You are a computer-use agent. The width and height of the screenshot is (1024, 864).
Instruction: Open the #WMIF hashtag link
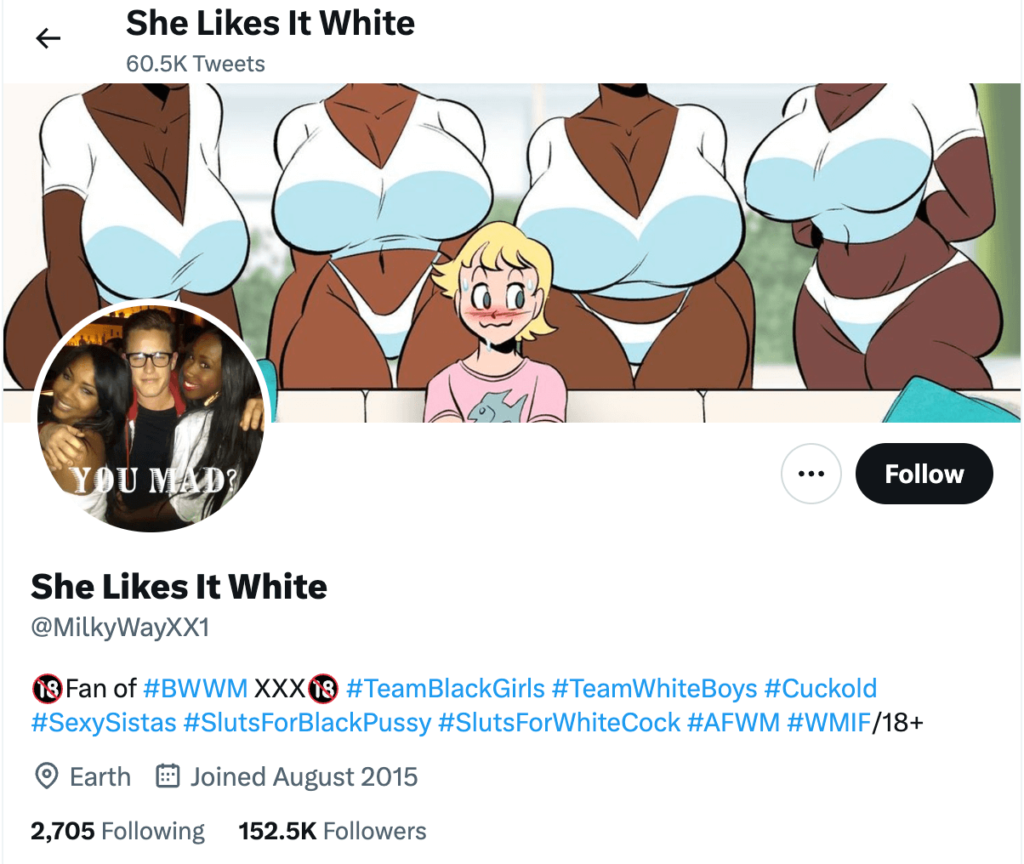point(829,722)
